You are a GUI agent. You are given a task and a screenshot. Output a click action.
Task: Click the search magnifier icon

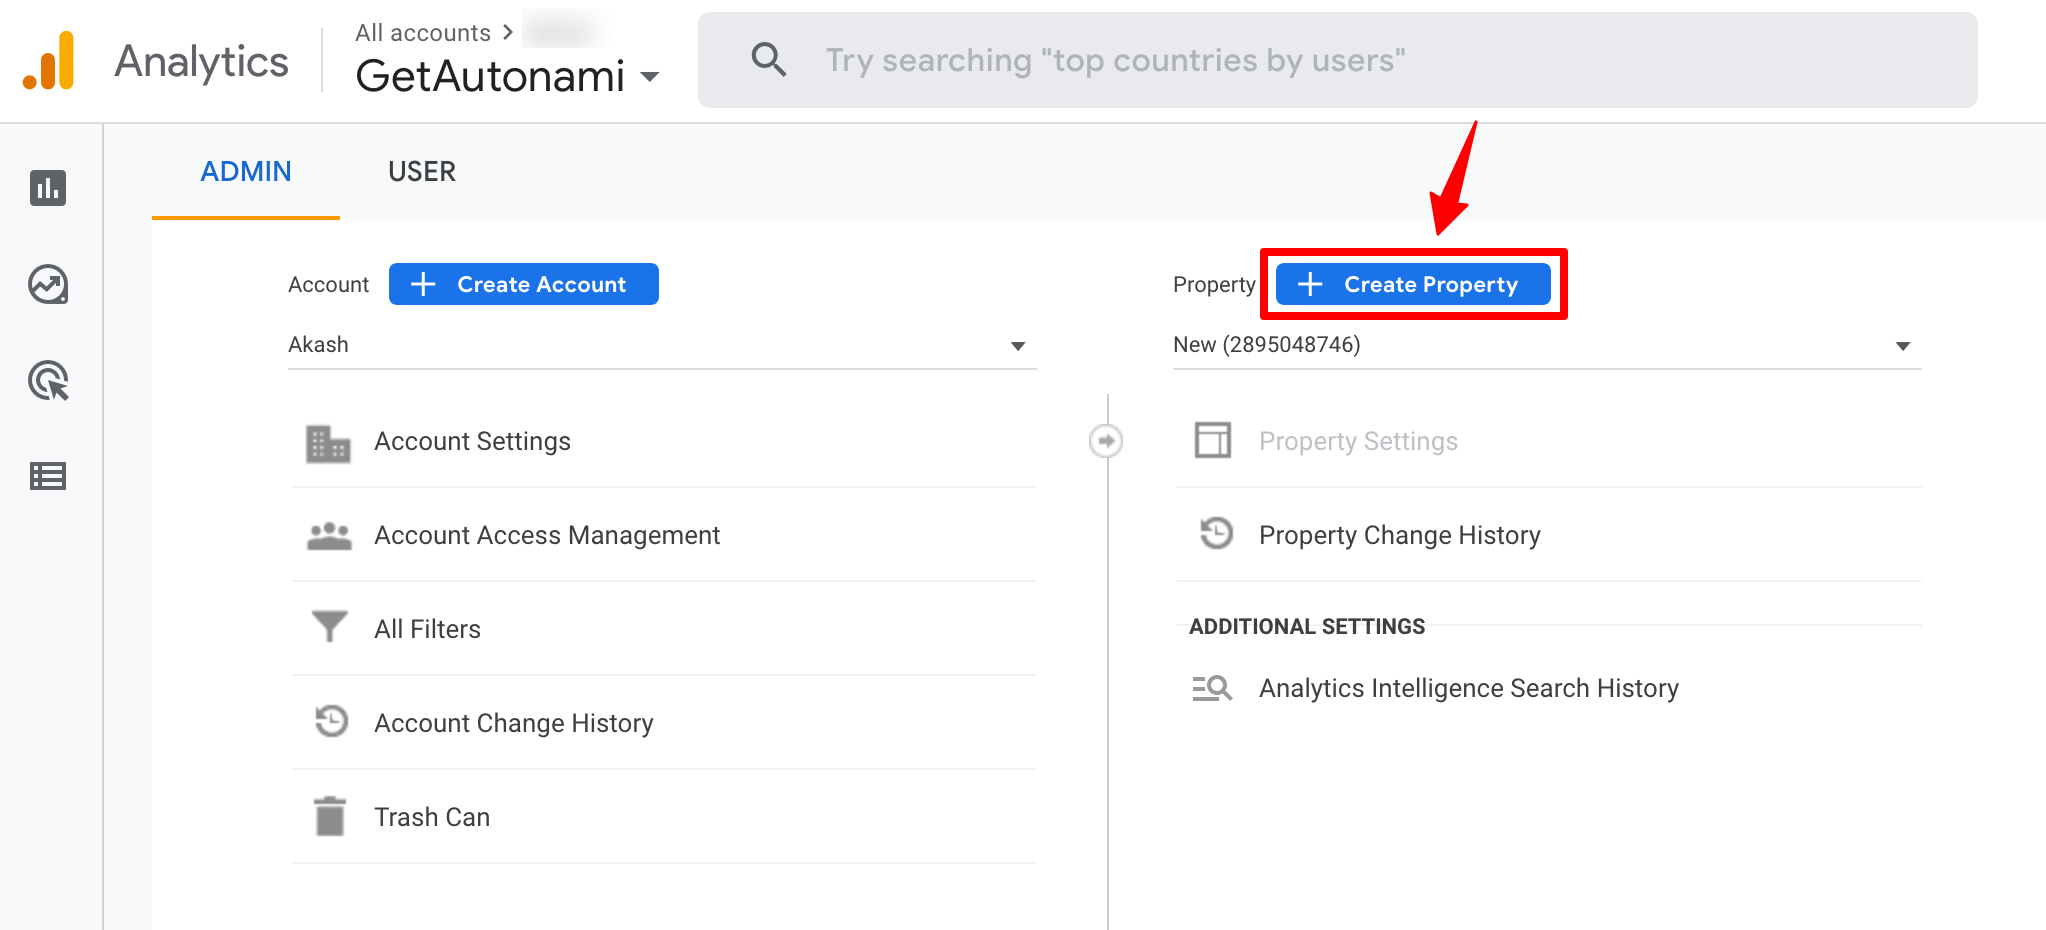(768, 60)
